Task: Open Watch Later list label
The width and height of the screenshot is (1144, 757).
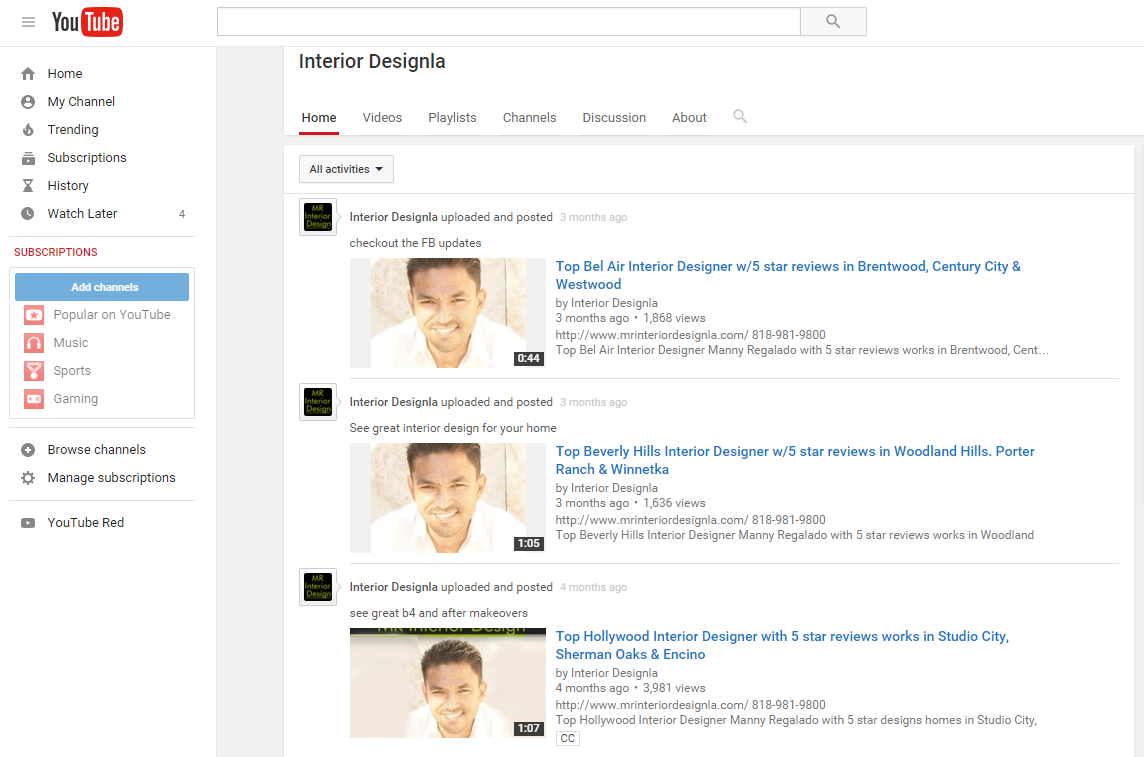Action: (x=82, y=214)
